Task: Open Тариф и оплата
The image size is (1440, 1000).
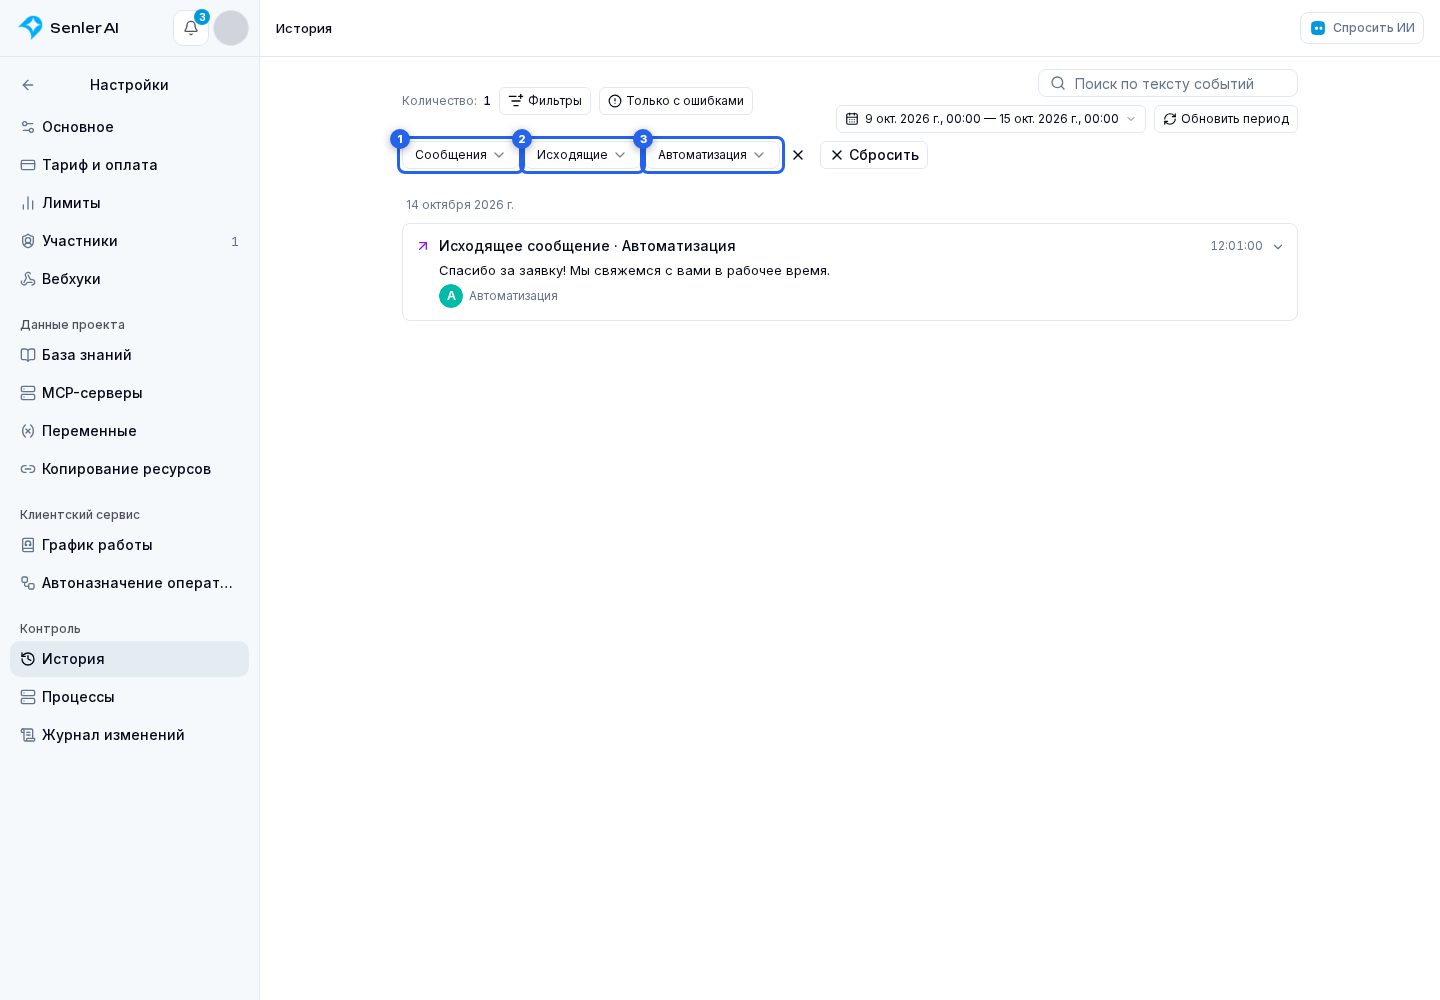Action: tap(130, 165)
